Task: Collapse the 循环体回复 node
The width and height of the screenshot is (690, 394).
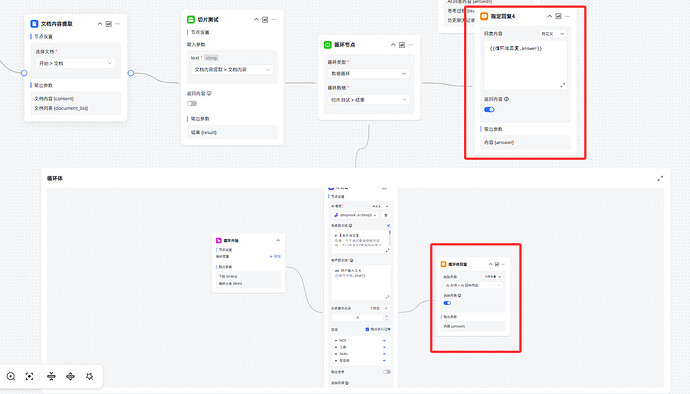Action: [x=491, y=264]
